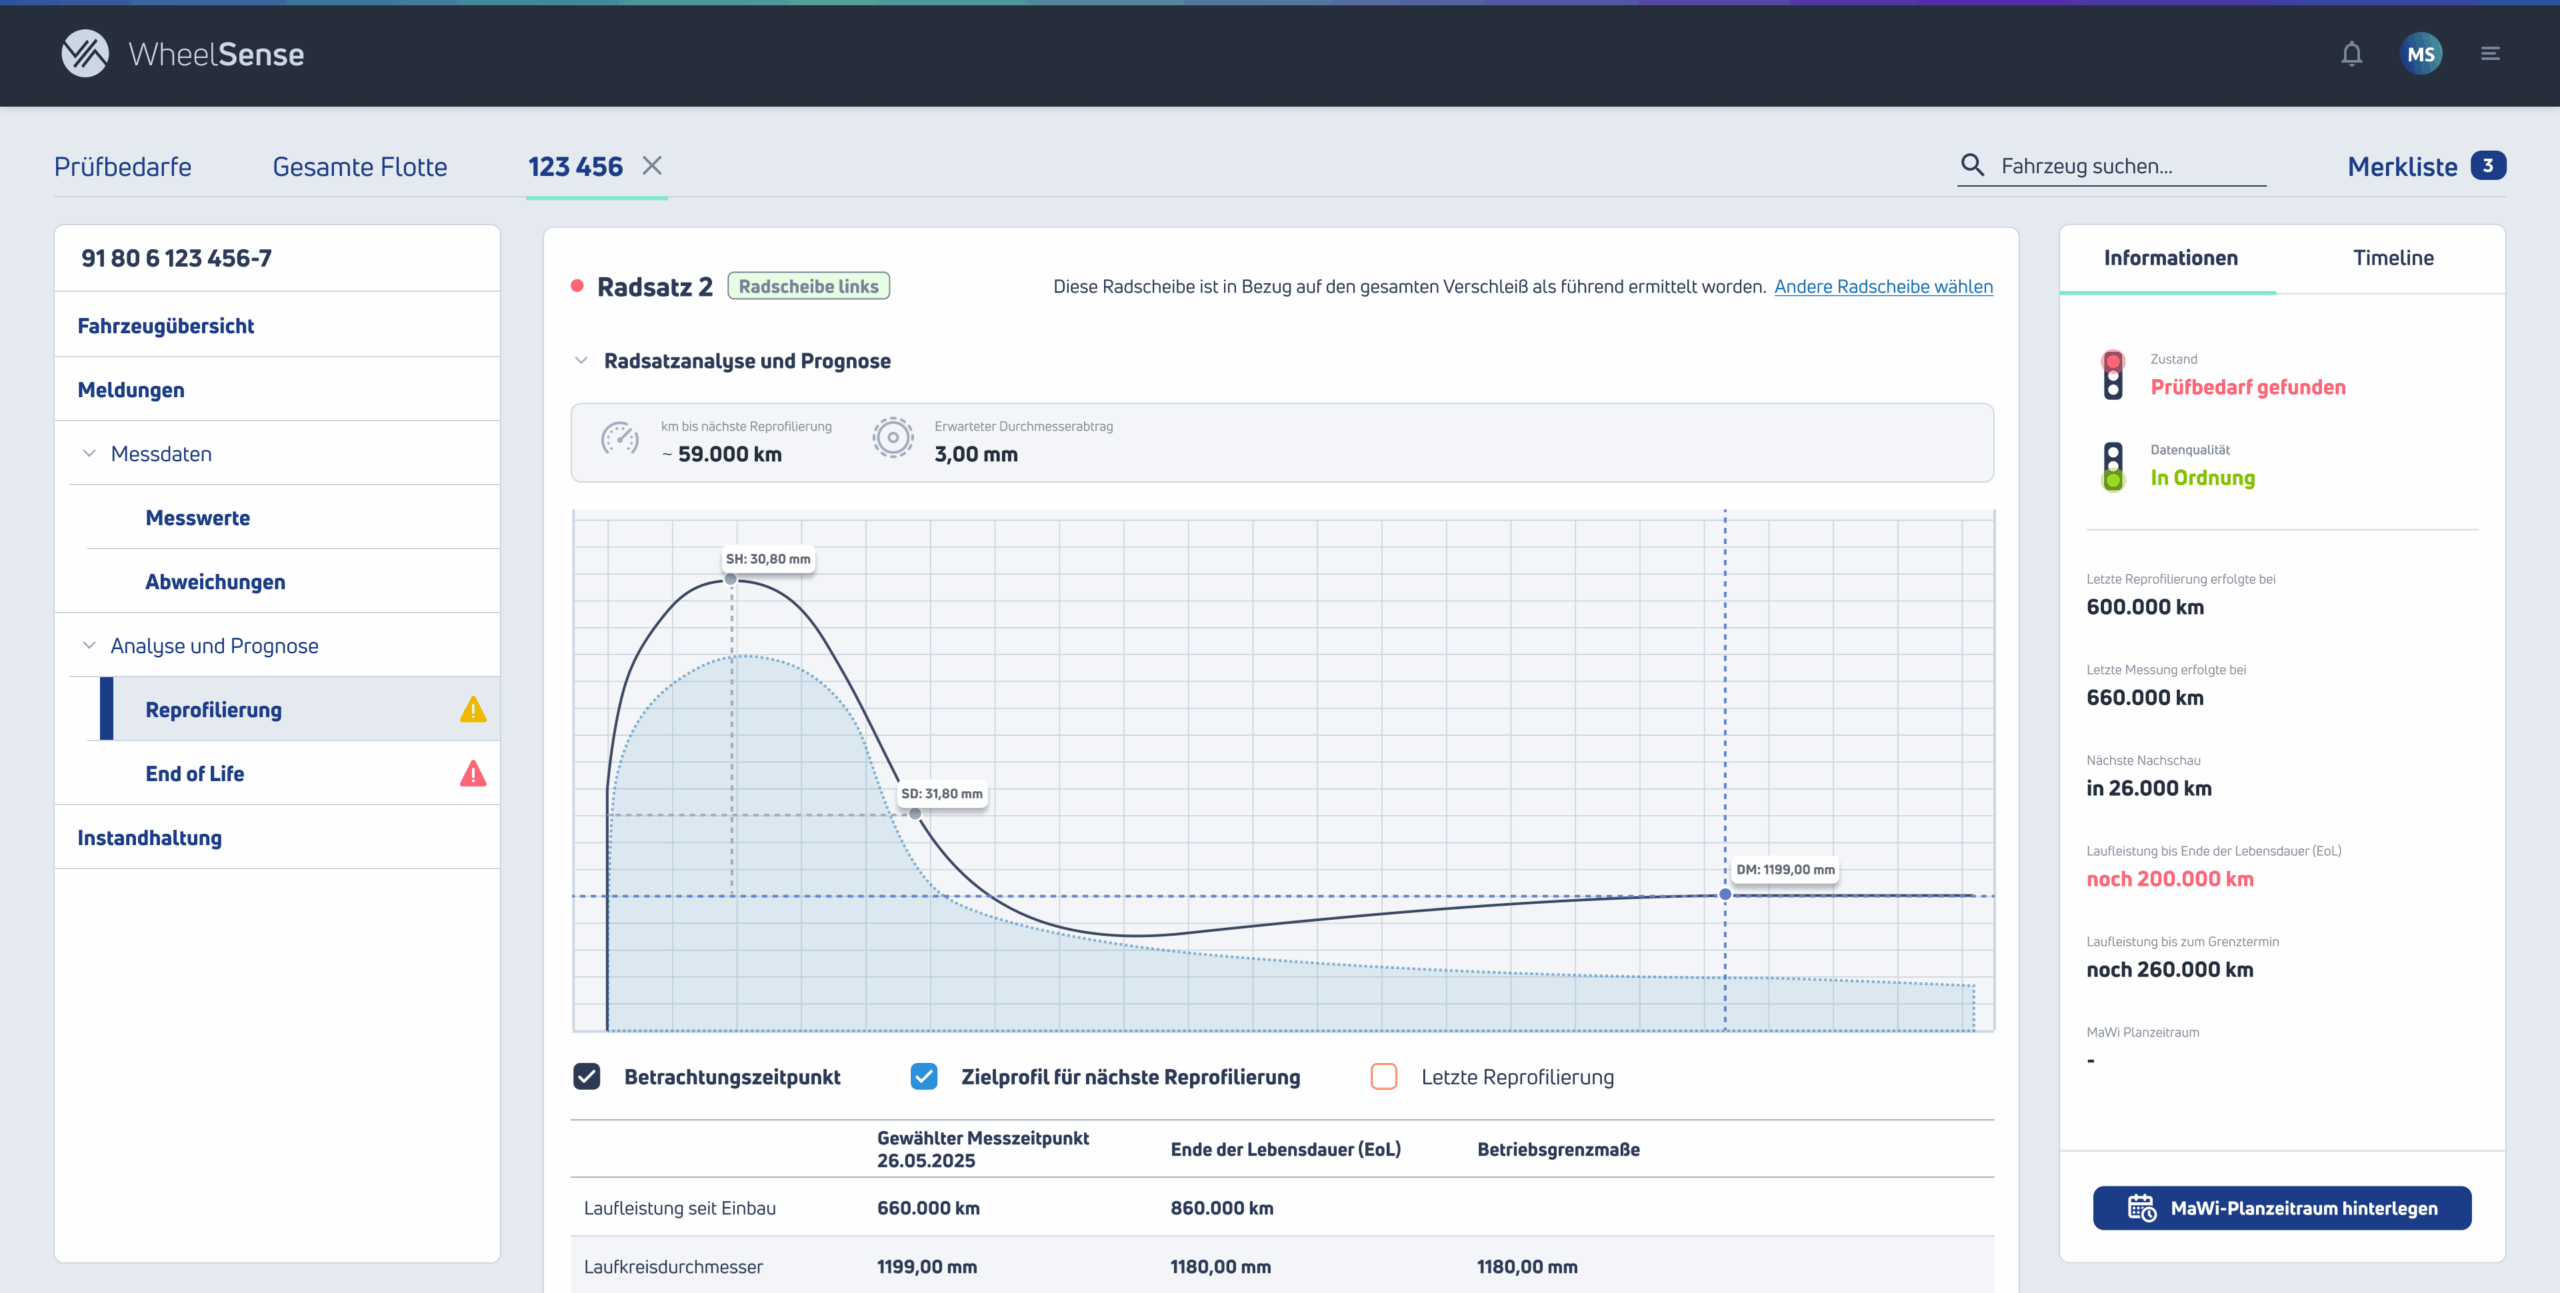Uncheck Zielprofil für nächste Reprofilierung checkbox
The height and width of the screenshot is (1293, 2560).
pyautogui.click(x=924, y=1077)
